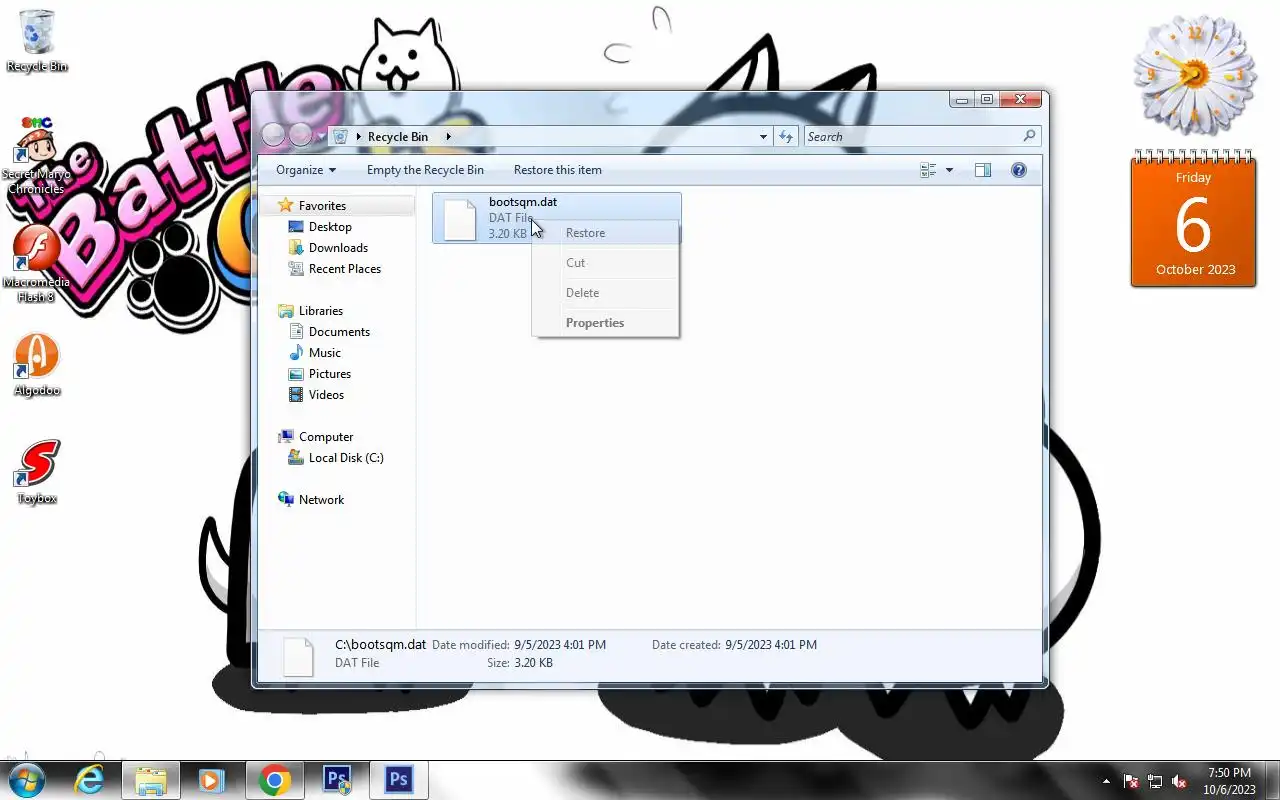Select the Algodoo desktop shortcut
Screen dimensions: 1280x800
(x=37, y=365)
